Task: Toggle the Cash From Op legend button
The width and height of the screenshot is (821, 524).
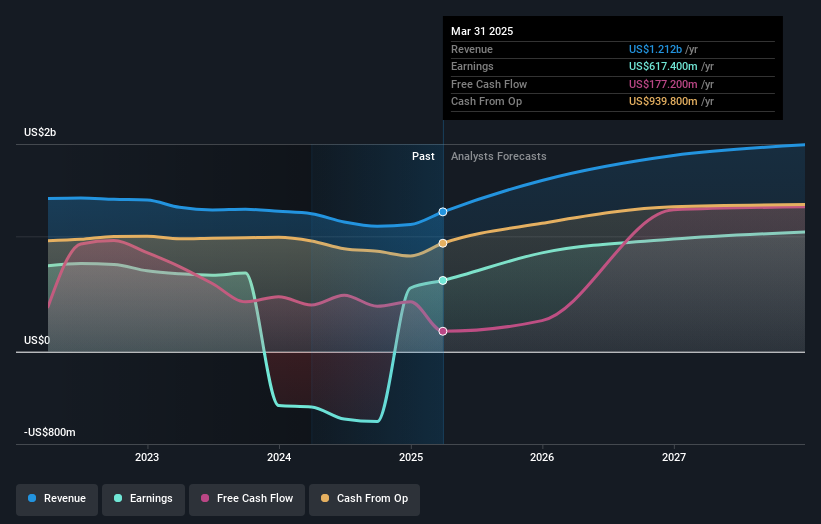Action: pyautogui.click(x=364, y=498)
